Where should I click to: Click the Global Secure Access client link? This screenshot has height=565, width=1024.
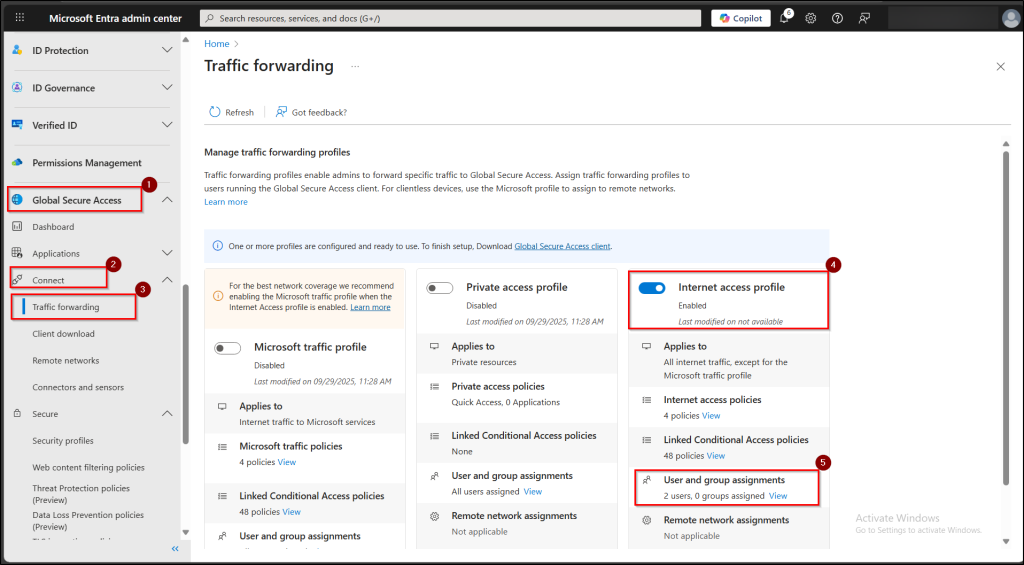tap(562, 246)
